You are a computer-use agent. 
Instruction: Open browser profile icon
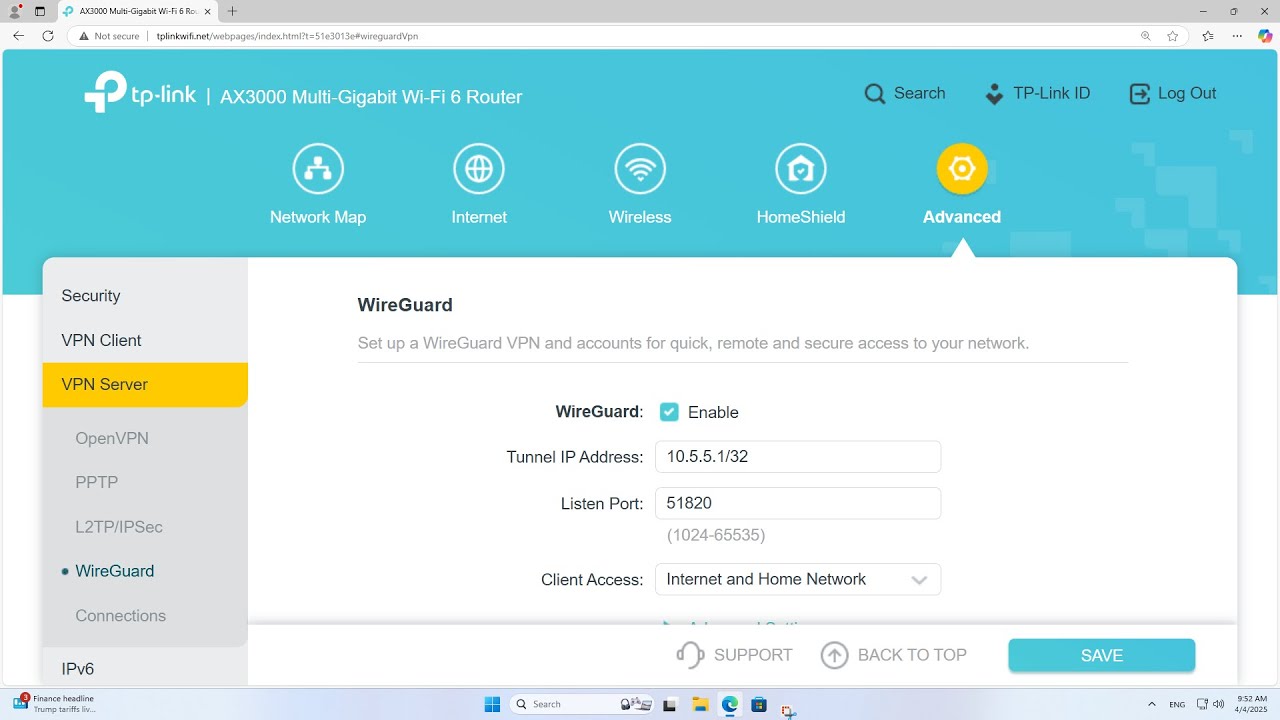coord(14,11)
